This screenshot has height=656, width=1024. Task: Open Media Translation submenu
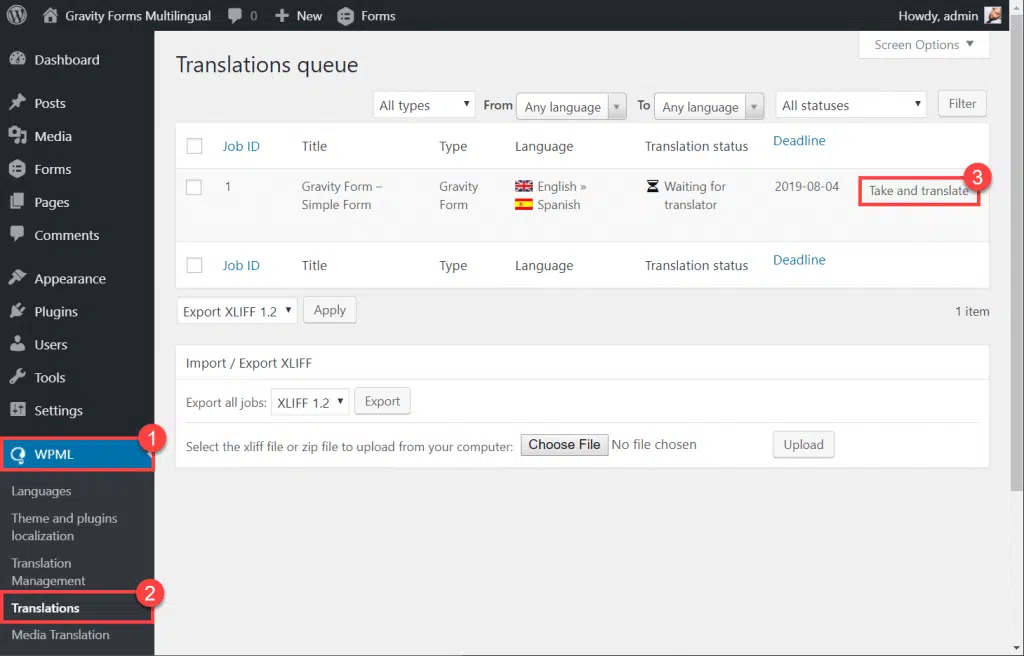(x=60, y=635)
